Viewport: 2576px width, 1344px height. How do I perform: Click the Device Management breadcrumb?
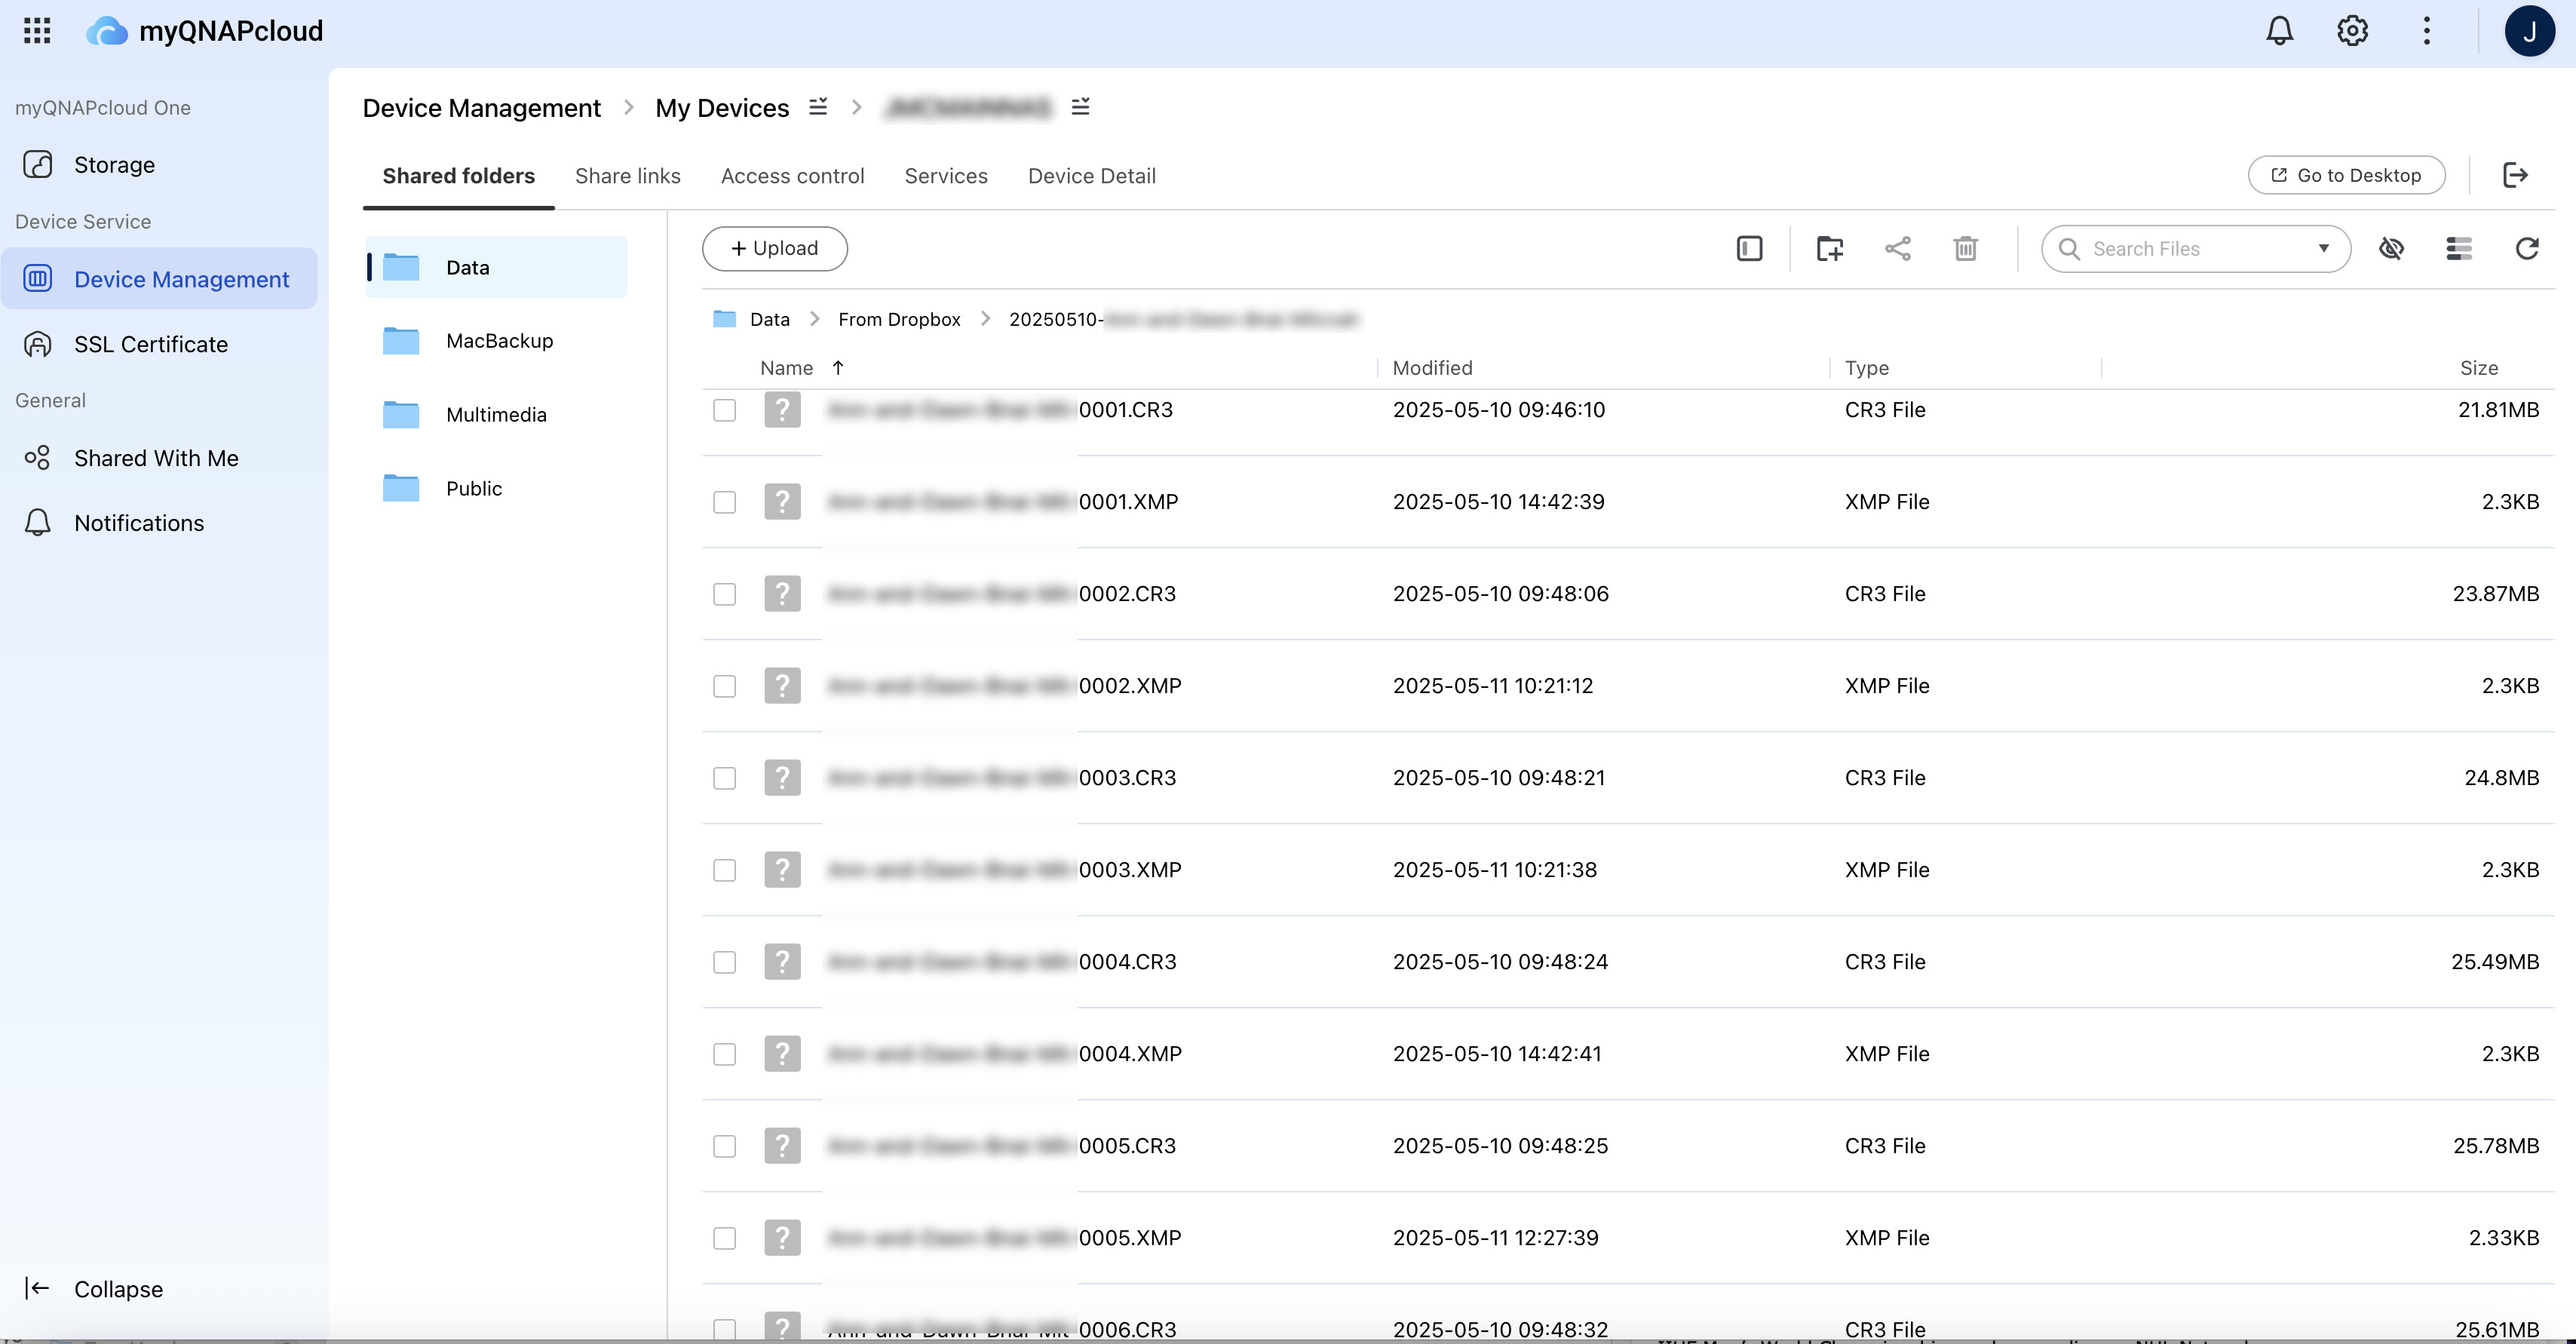[481, 107]
